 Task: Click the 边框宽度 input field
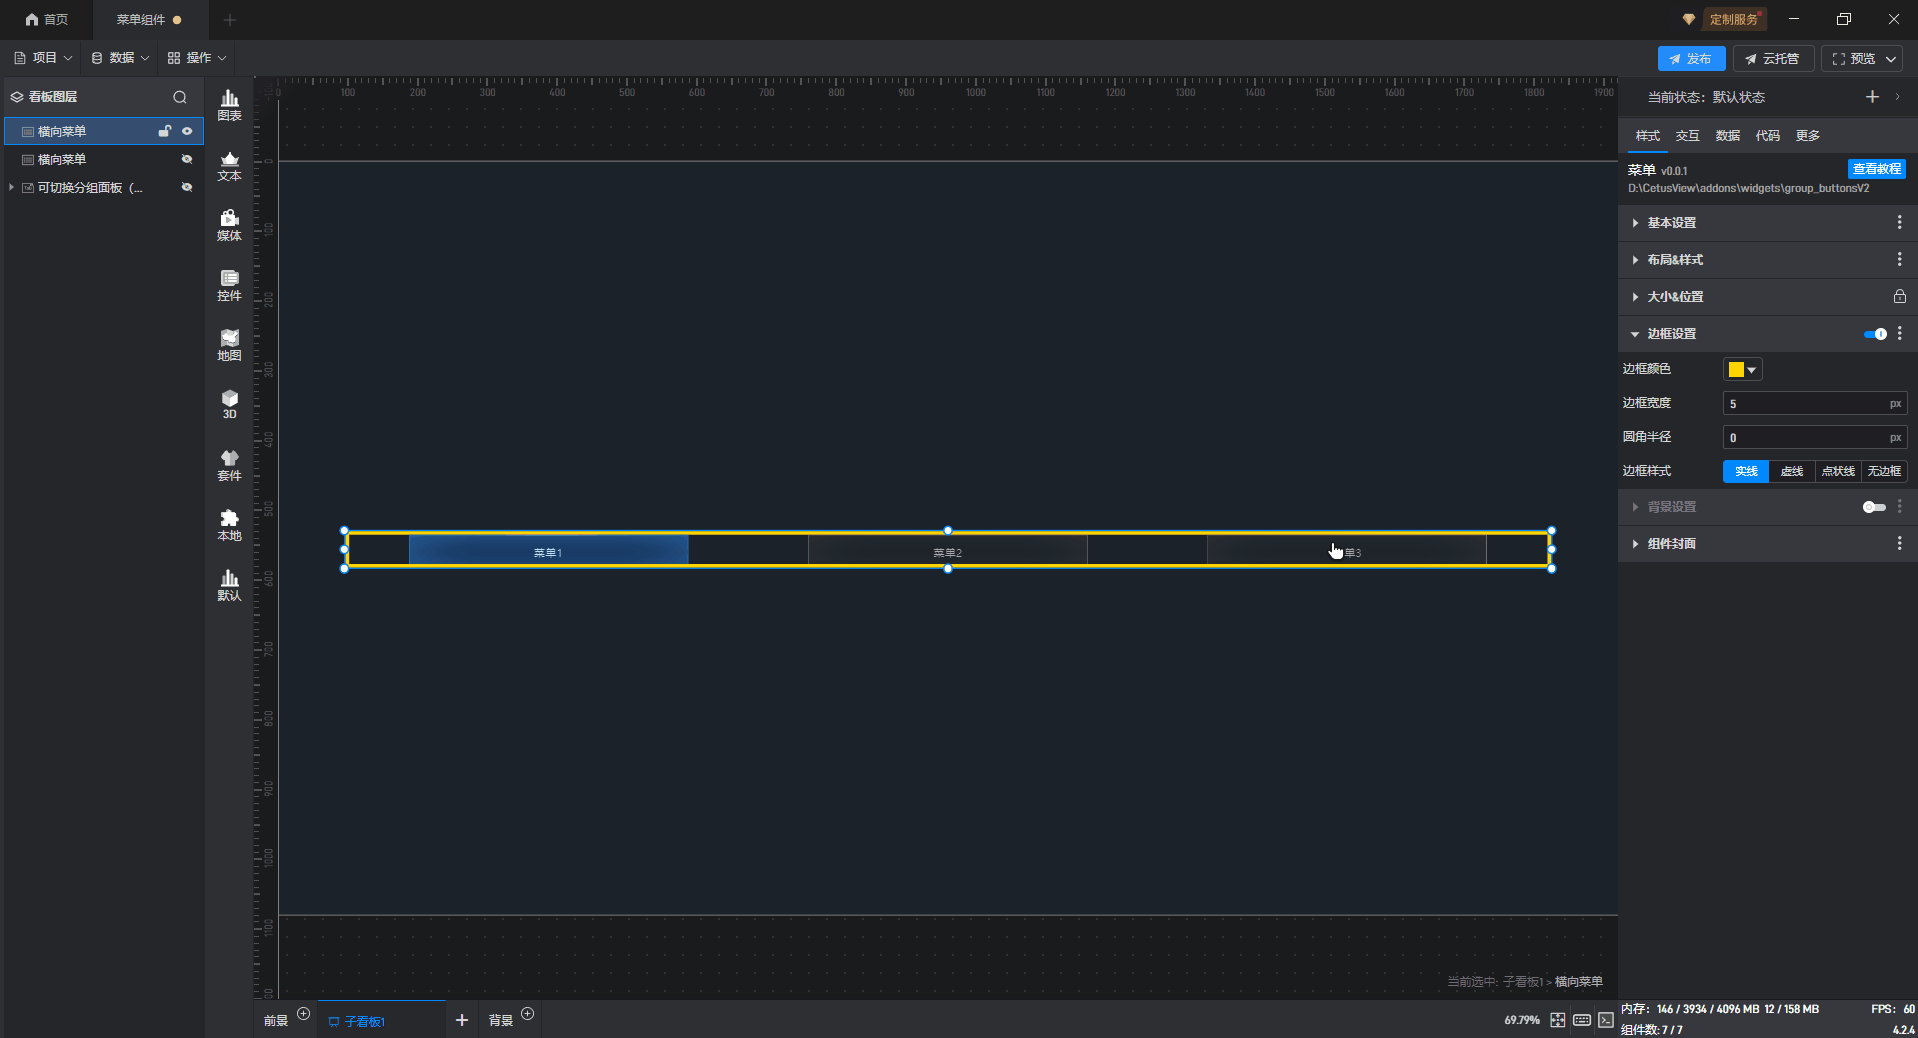pyautogui.click(x=1815, y=403)
